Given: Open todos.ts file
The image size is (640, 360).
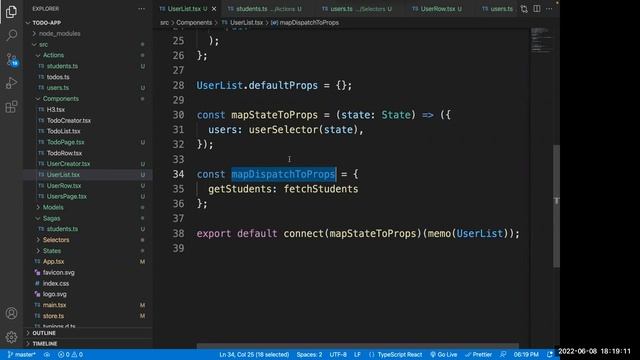Looking at the screenshot, I should click(x=58, y=77).
